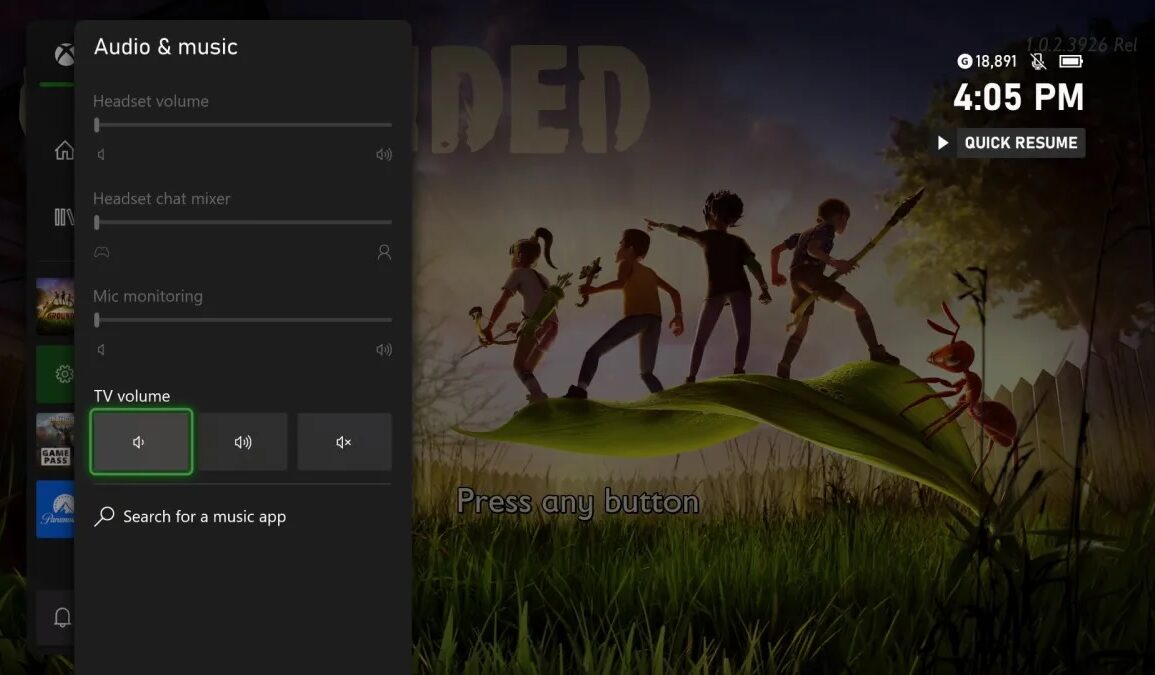Click the search magnifier icon
Viewport: 1155px width, 675px height.
click(x=105, y=517)
